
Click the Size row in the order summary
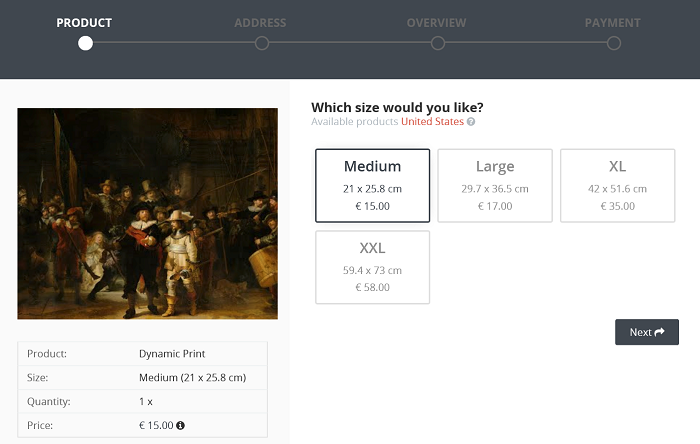(x=142, y=378)
